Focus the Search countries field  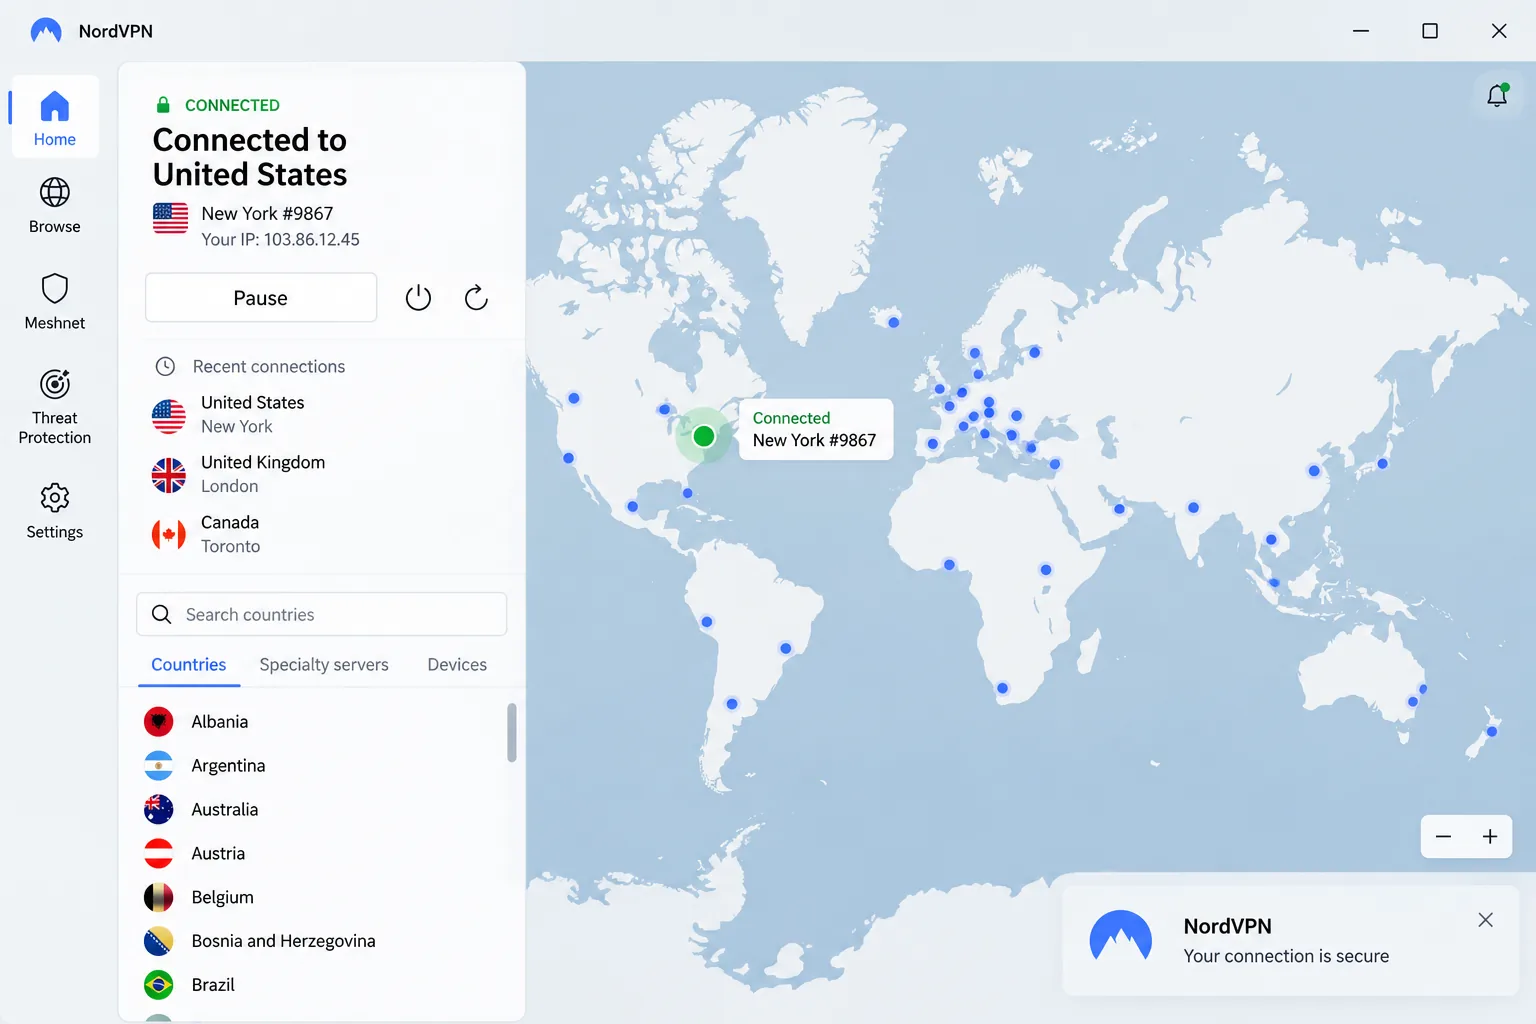click(322, 614)
